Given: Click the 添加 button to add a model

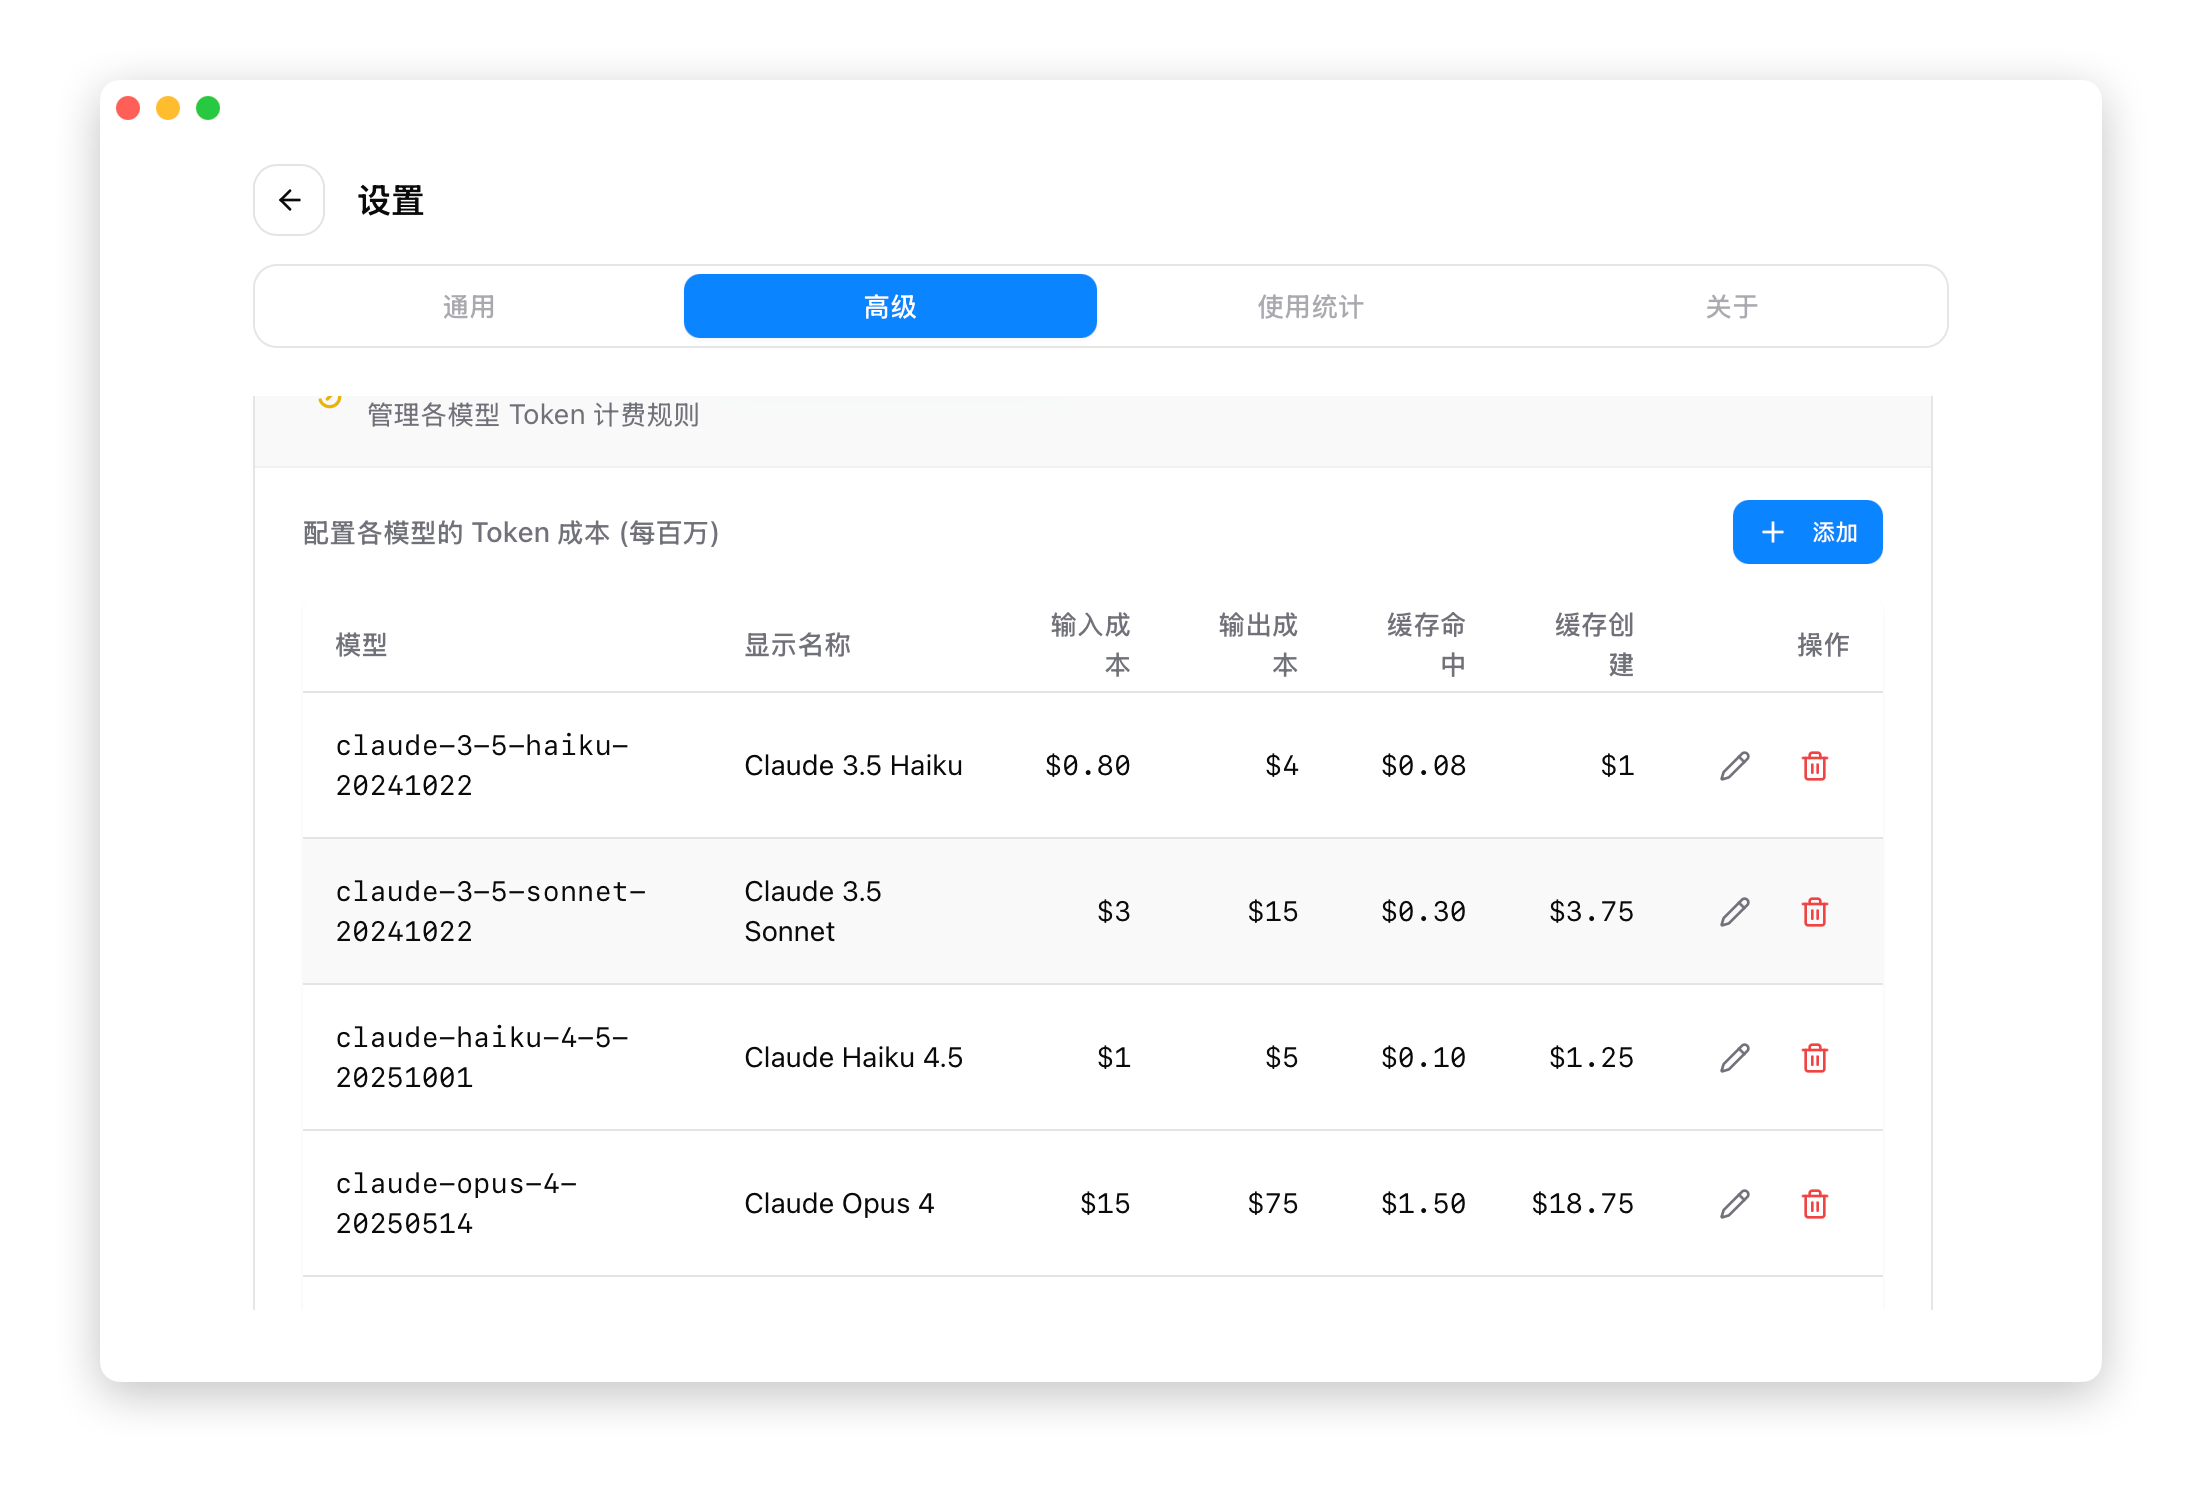Looking at the screenshot, I should point(1808,532).
